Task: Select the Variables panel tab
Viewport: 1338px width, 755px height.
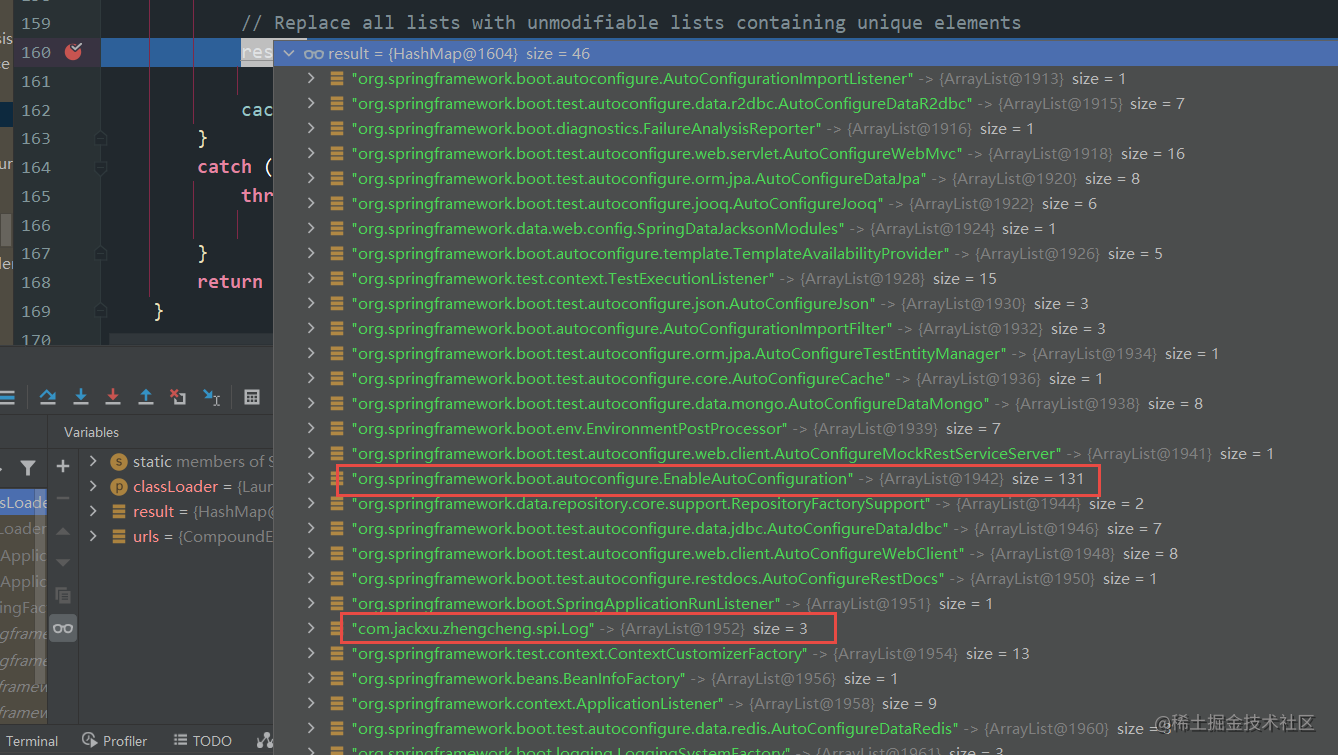Action: pos(91,432)
